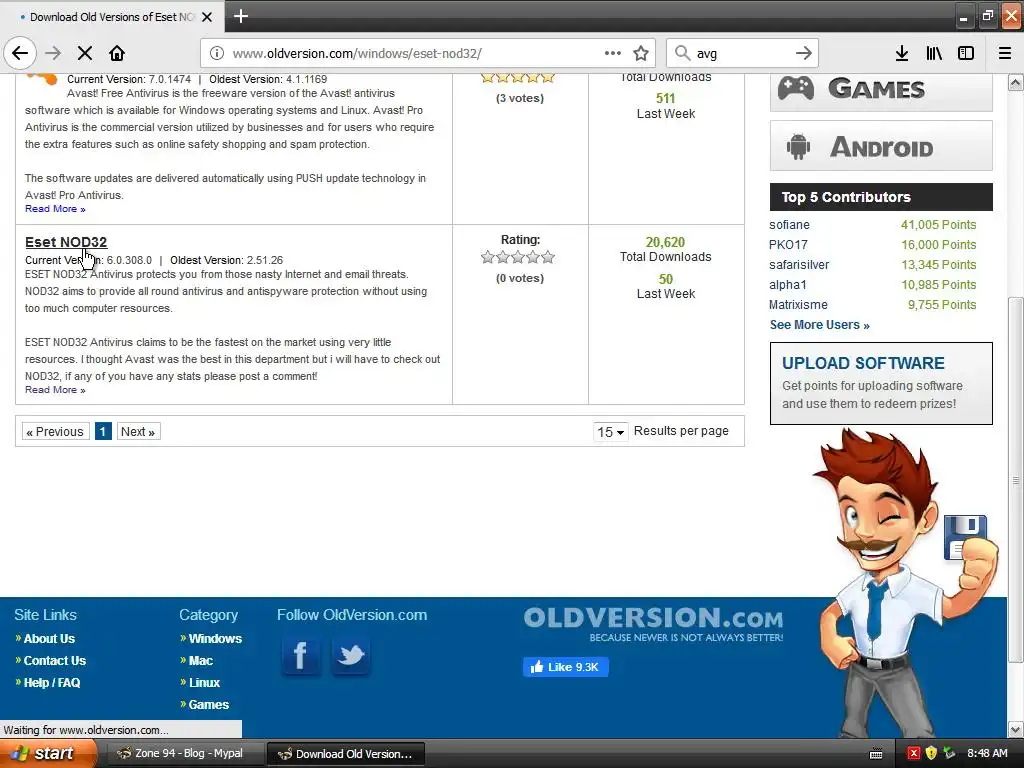Open the Games category banner

point(881,90)
